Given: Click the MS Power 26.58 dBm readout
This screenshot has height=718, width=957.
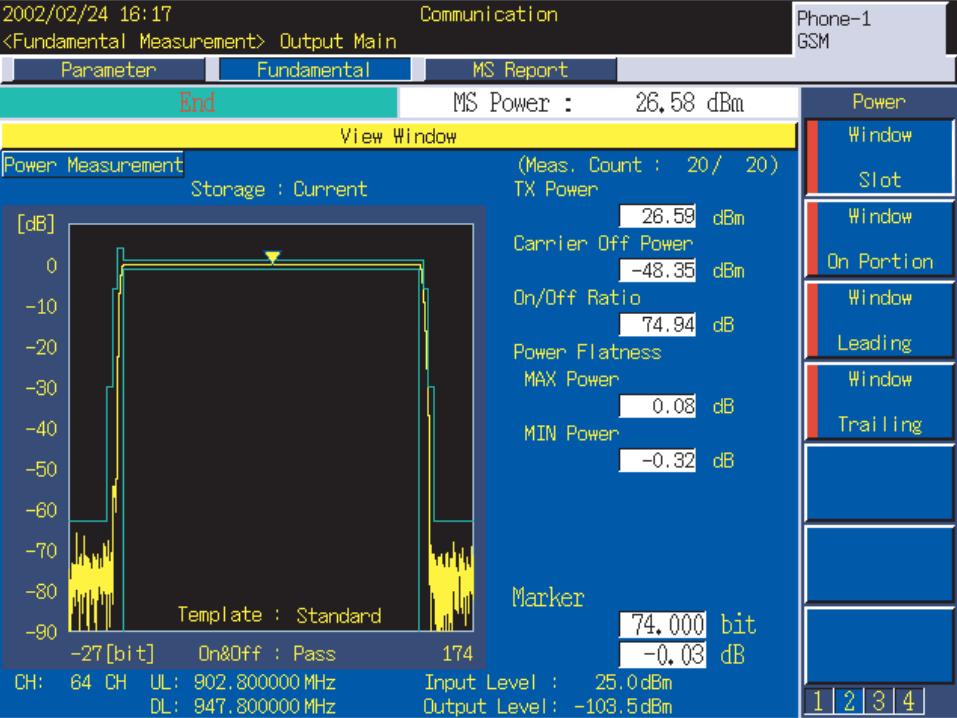Looking at the screenshot, I should tap(598, 103).
